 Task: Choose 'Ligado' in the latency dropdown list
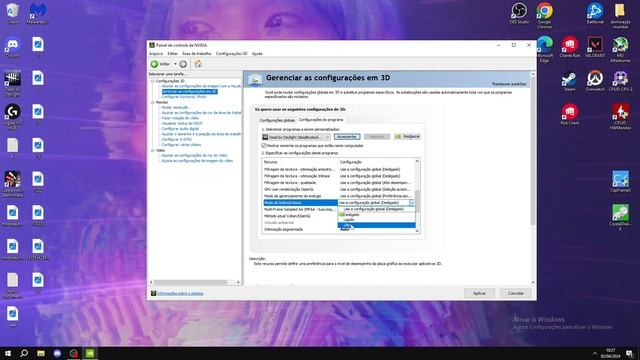[376, 220]
